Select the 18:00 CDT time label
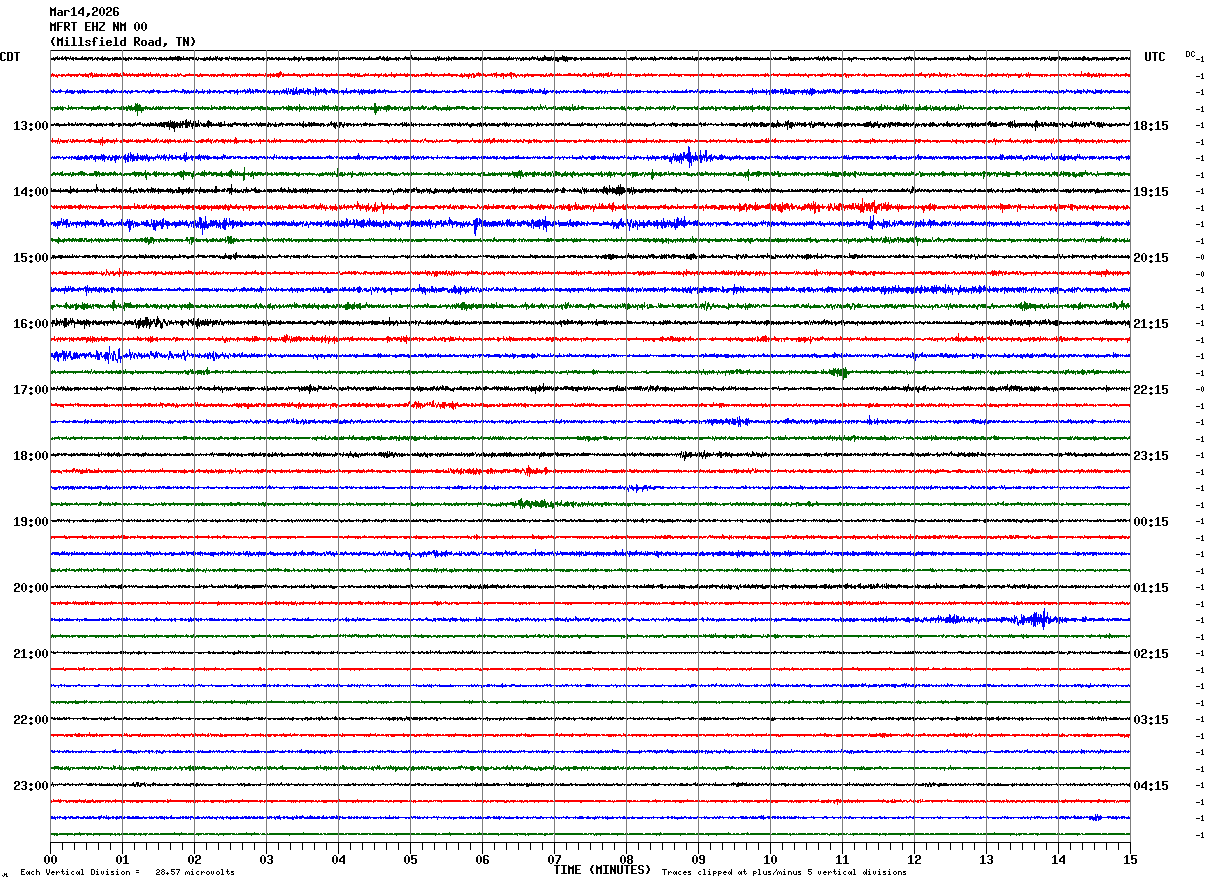The height and width of the screenshot is (886, 1210). point(31,456)
